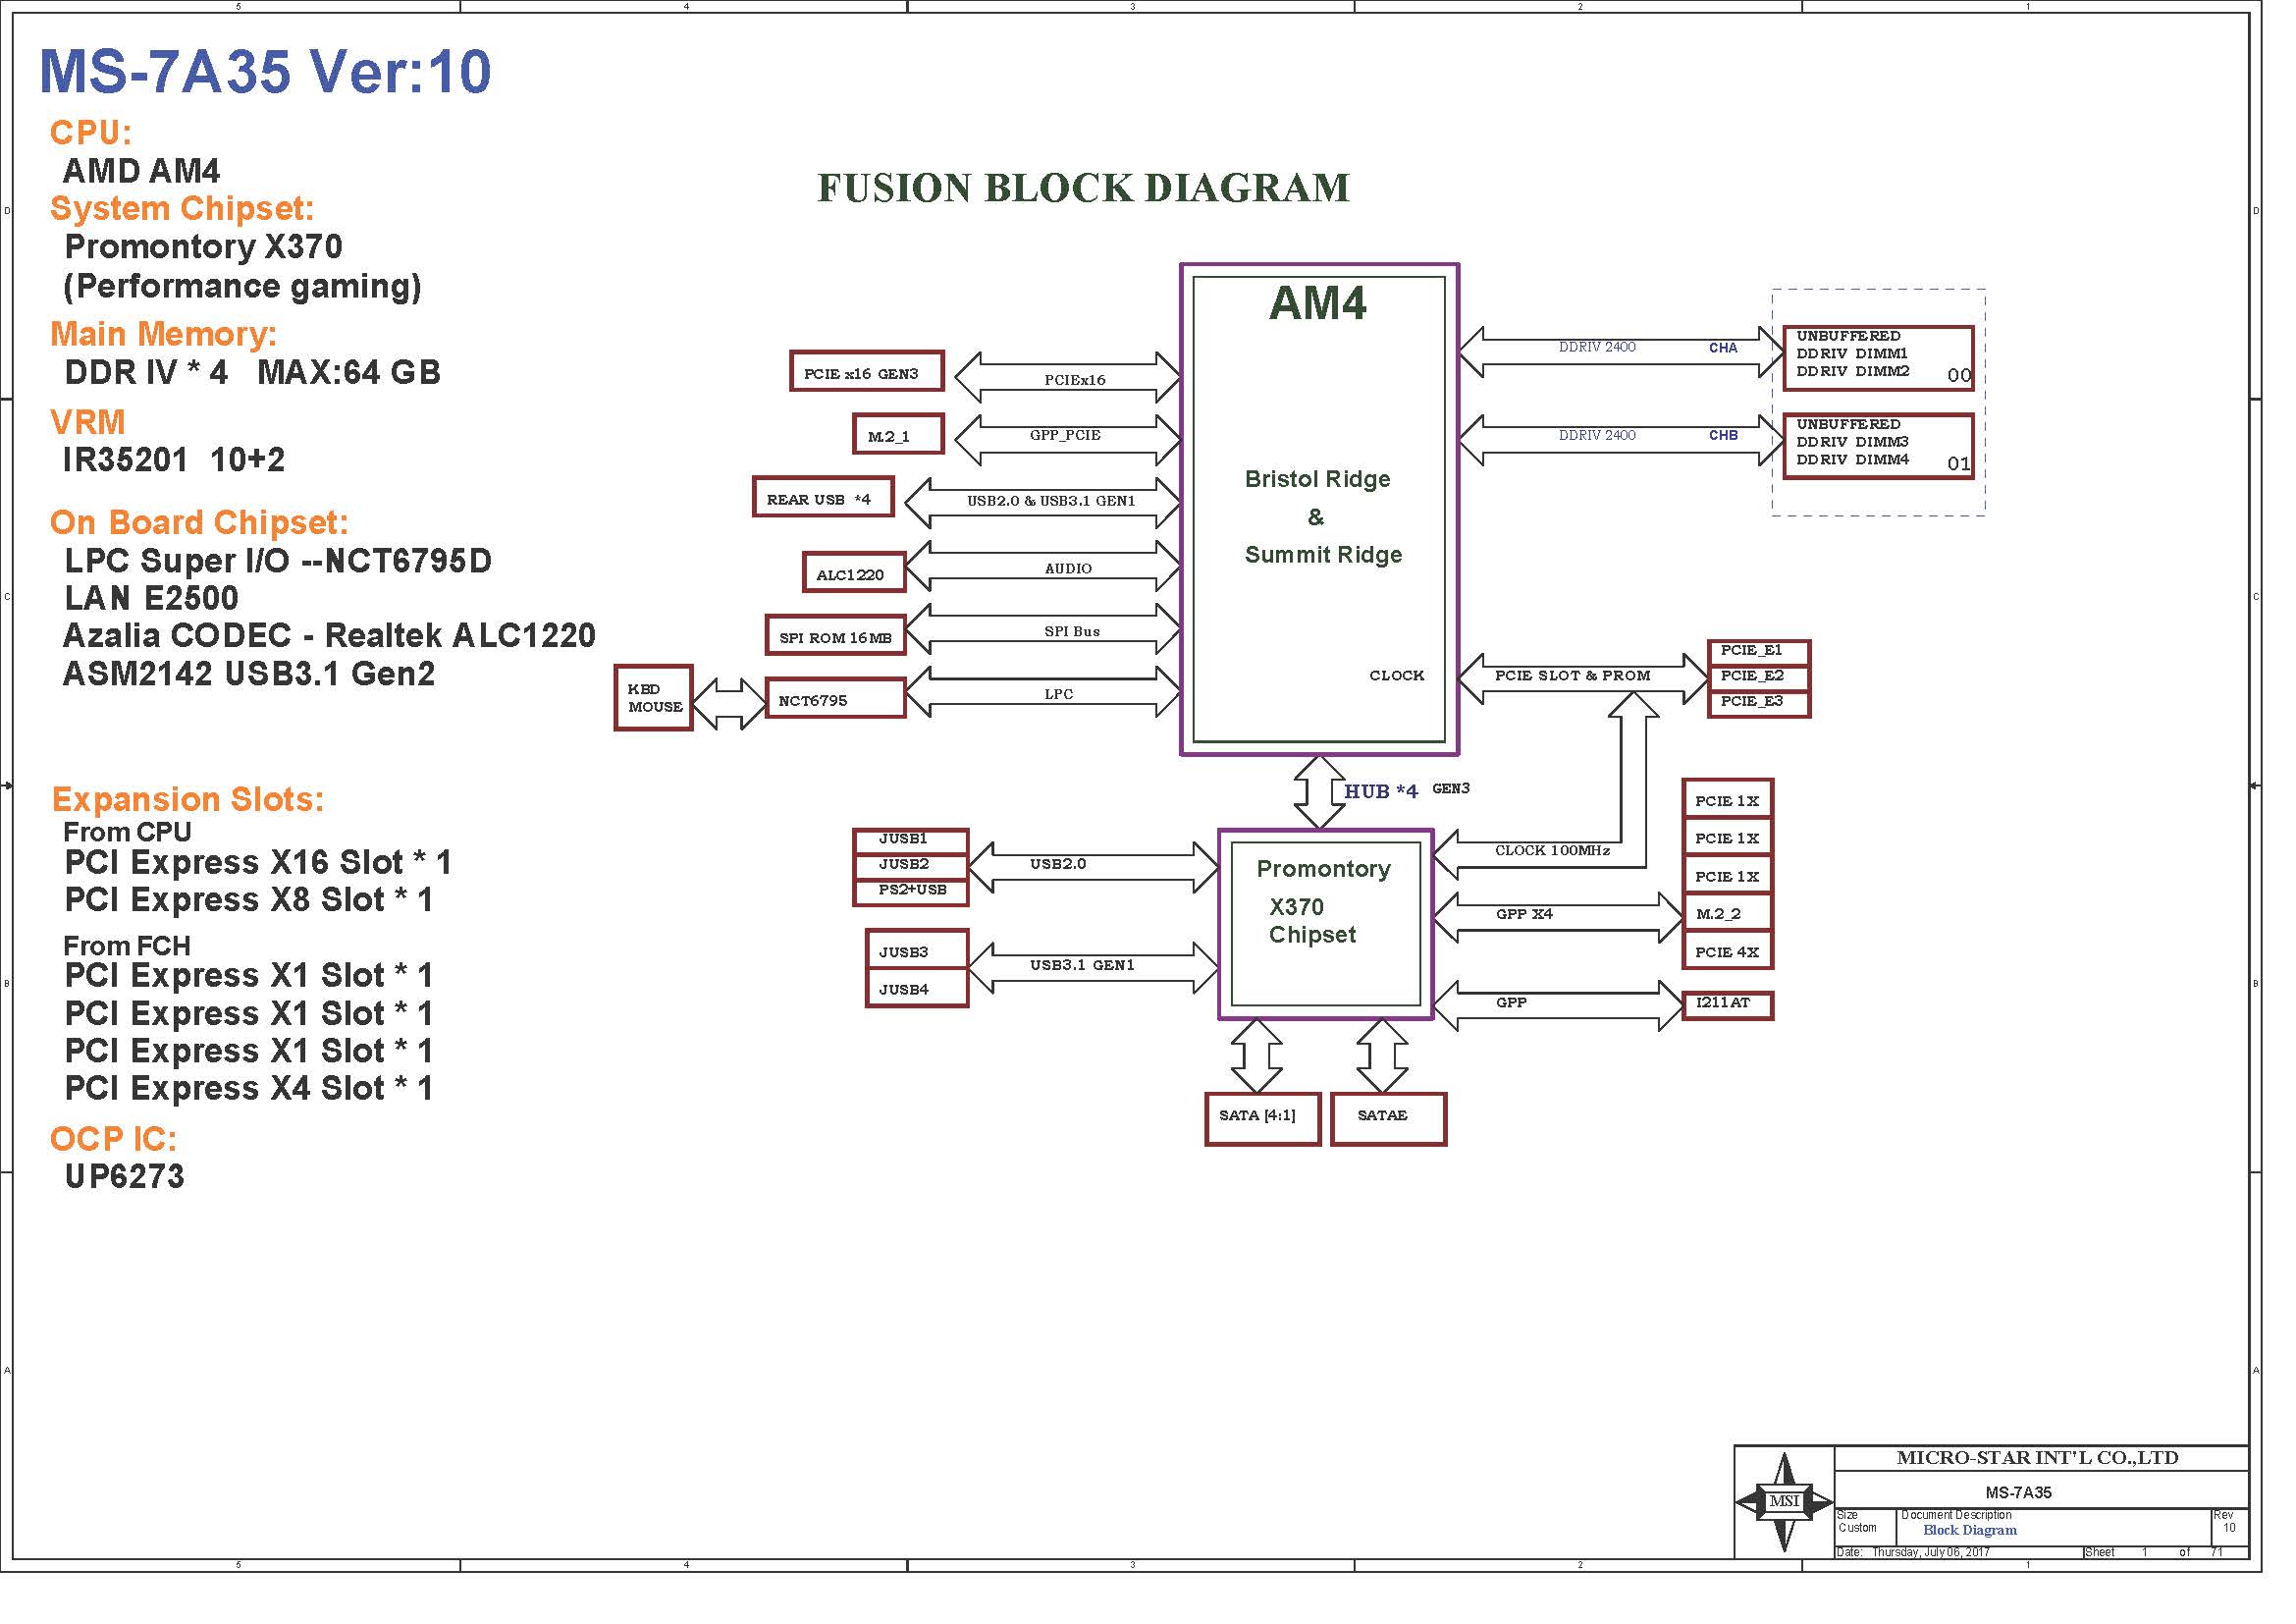Select the "Expansion Slots:" heading
Screen dimensions: 2296x1624
pos(188,799)
